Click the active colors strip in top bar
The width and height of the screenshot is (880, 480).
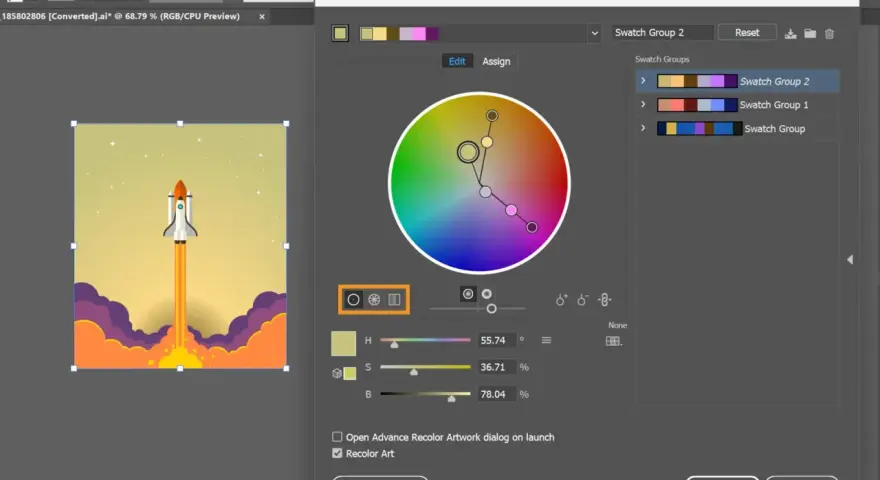[399, 34]
